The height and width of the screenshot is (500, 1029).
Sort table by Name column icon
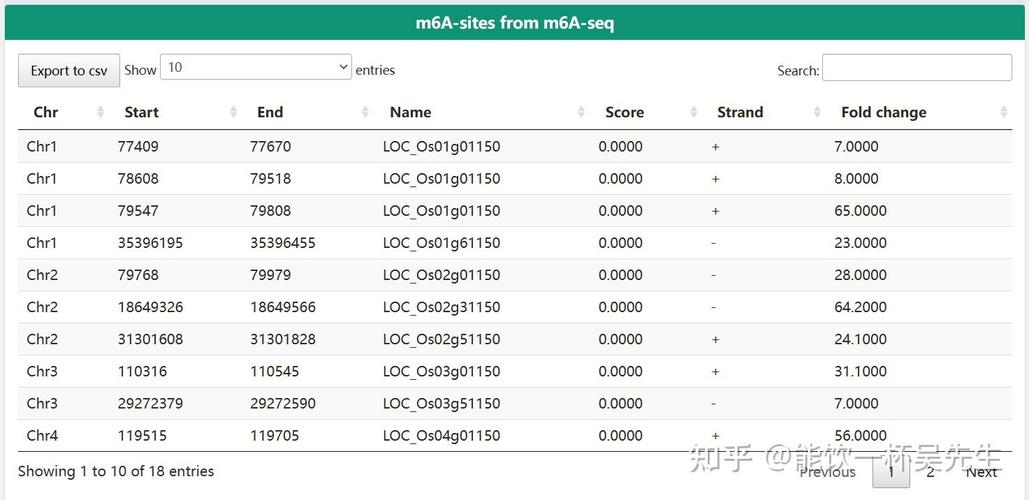[x=581, y=112]
